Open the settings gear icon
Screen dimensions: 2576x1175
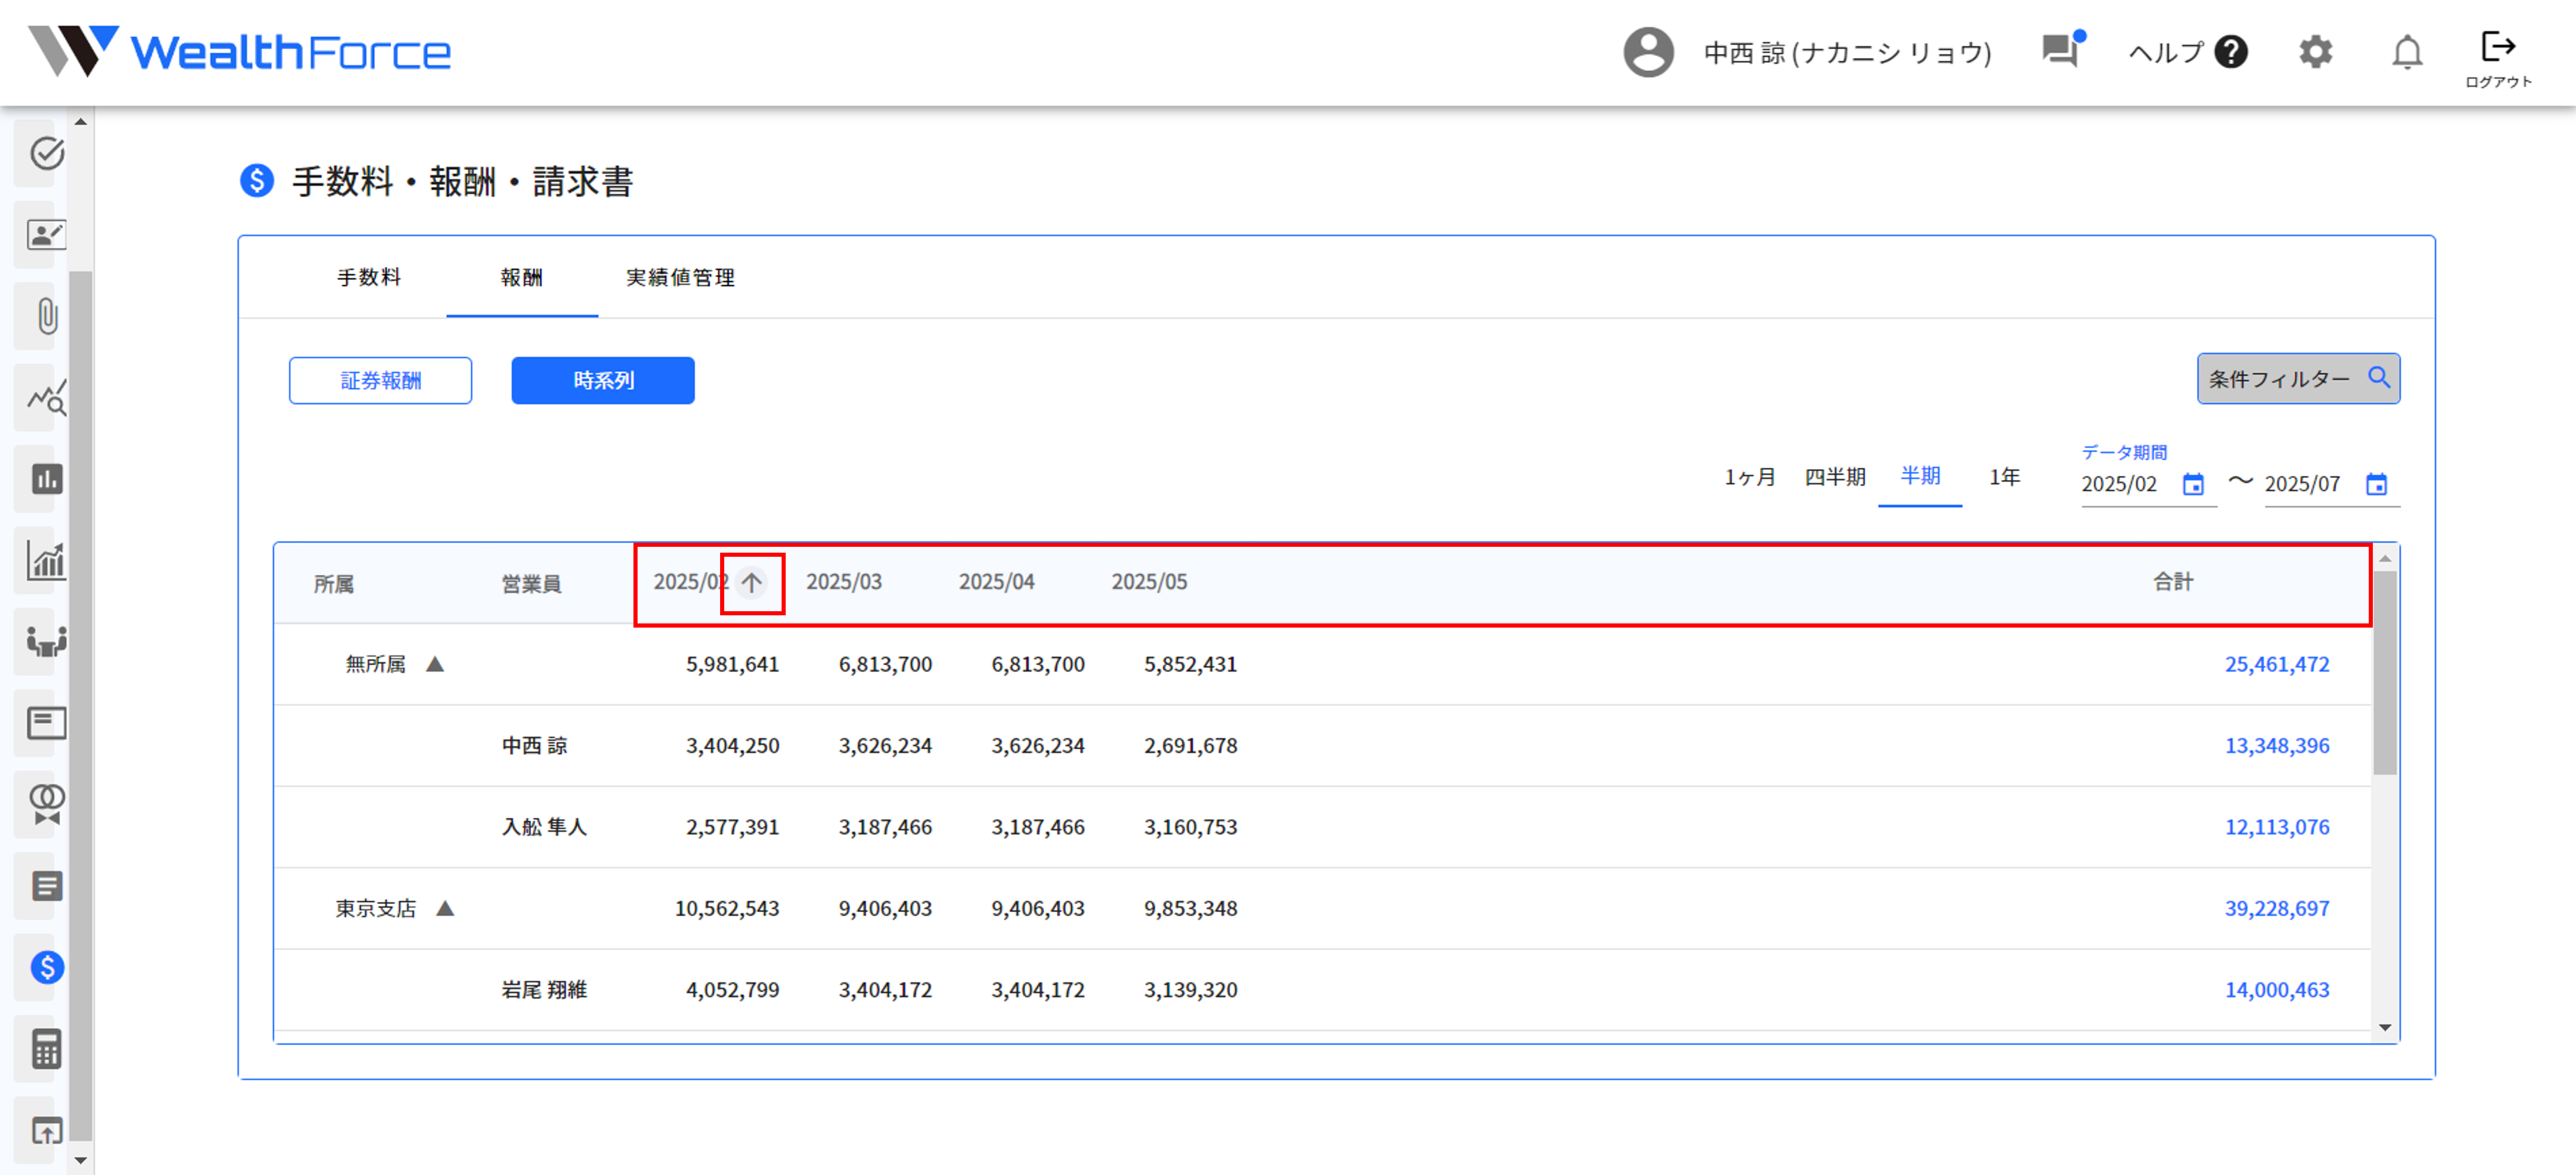click(x=2315, y=52)
